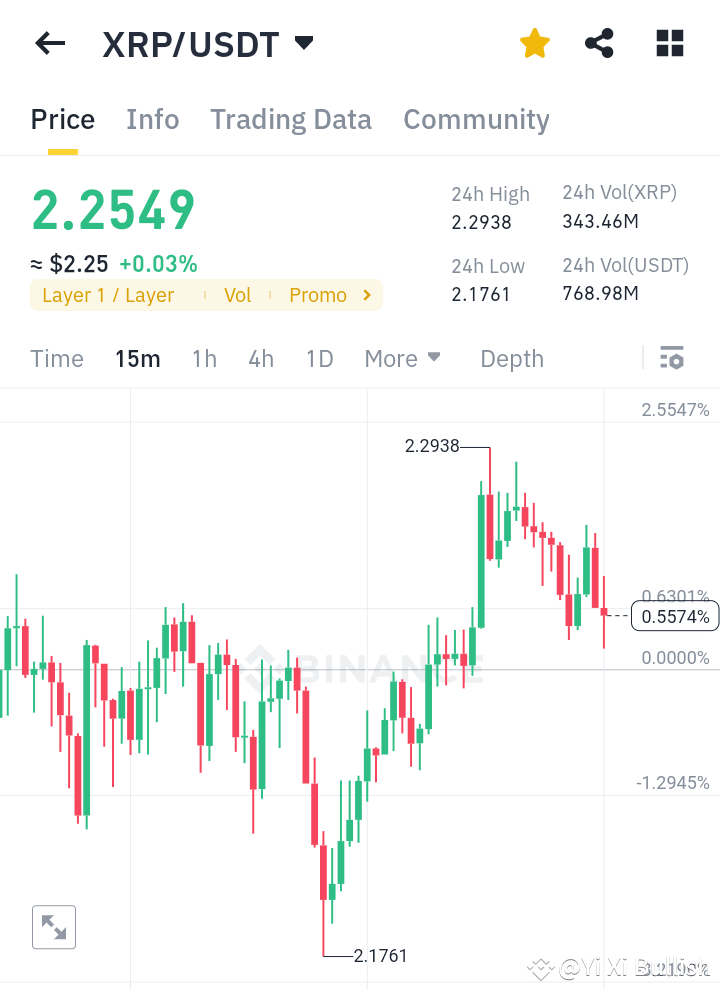Viewport: 720px width, 990px height.
Task: Enable the 4h chart interval
Action: point(261,358)
